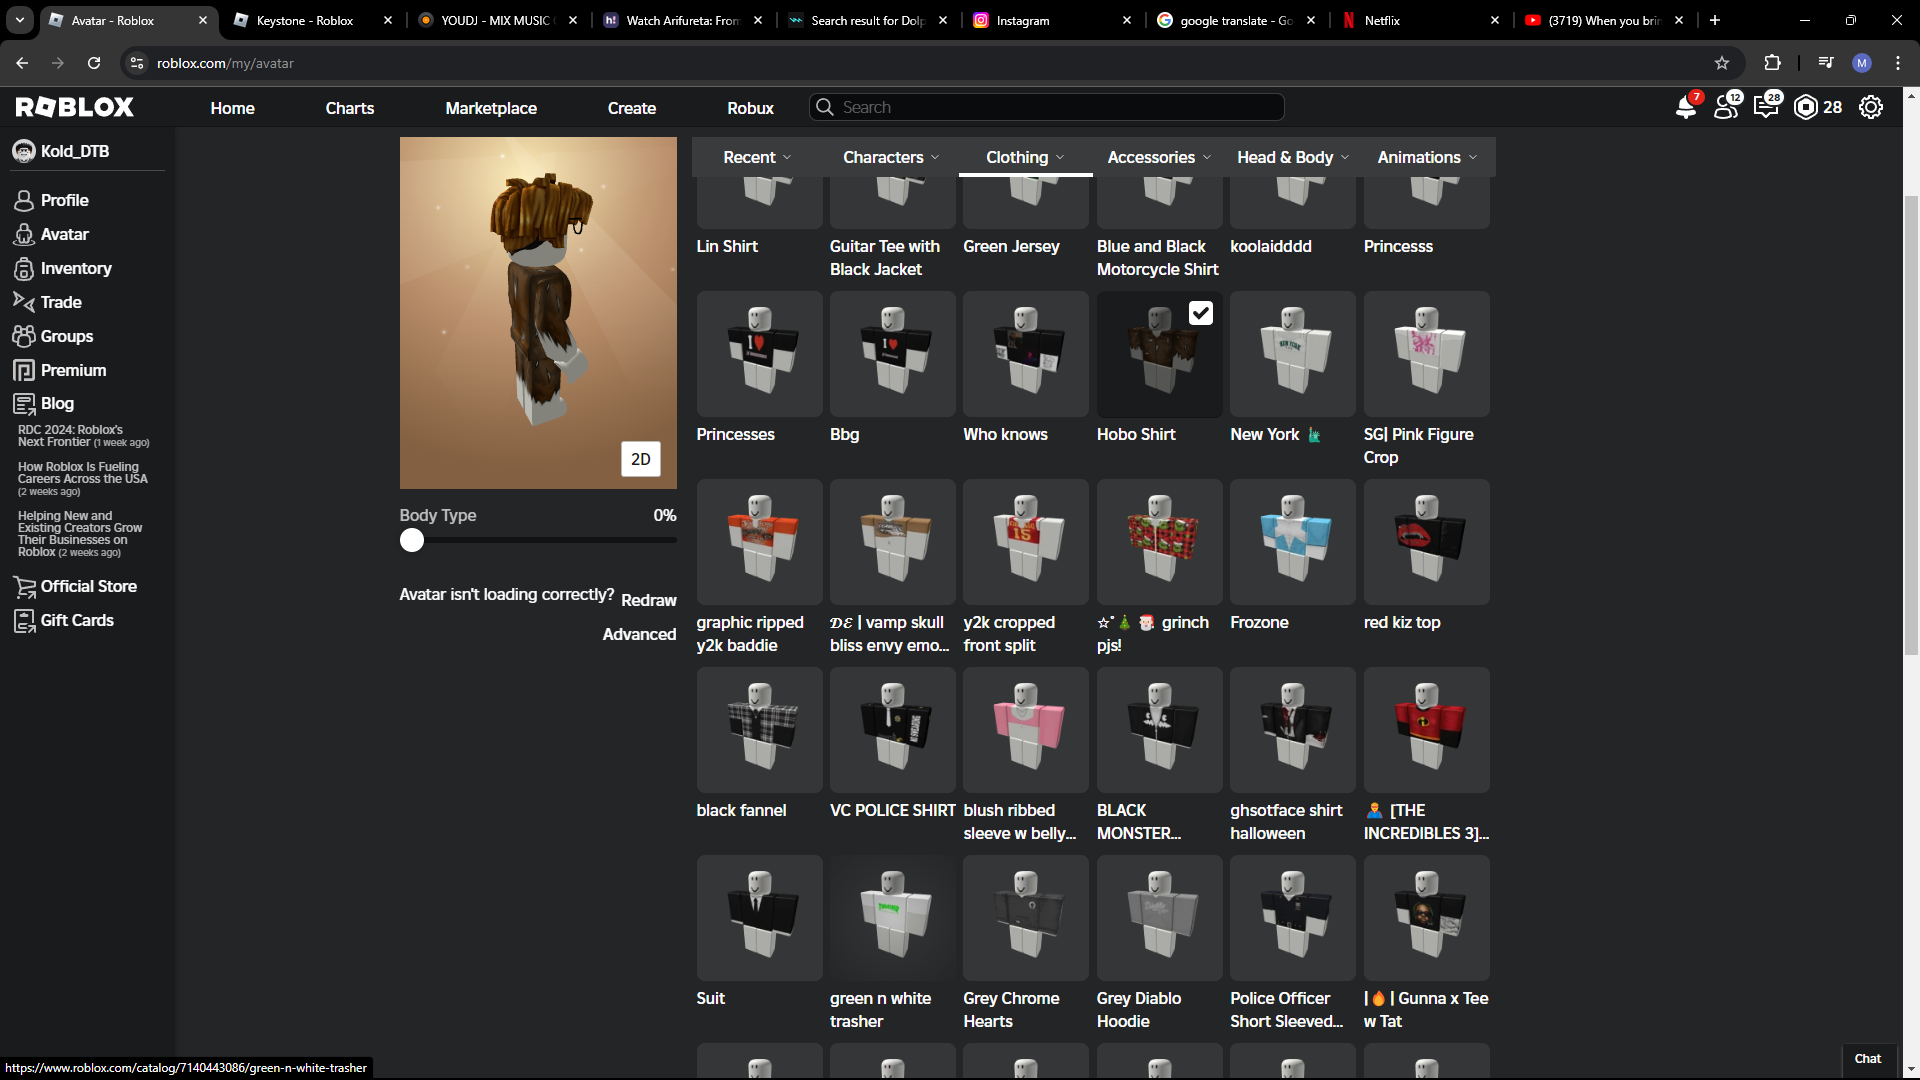Focus the Roblox search field

(x=1046, y=107)
